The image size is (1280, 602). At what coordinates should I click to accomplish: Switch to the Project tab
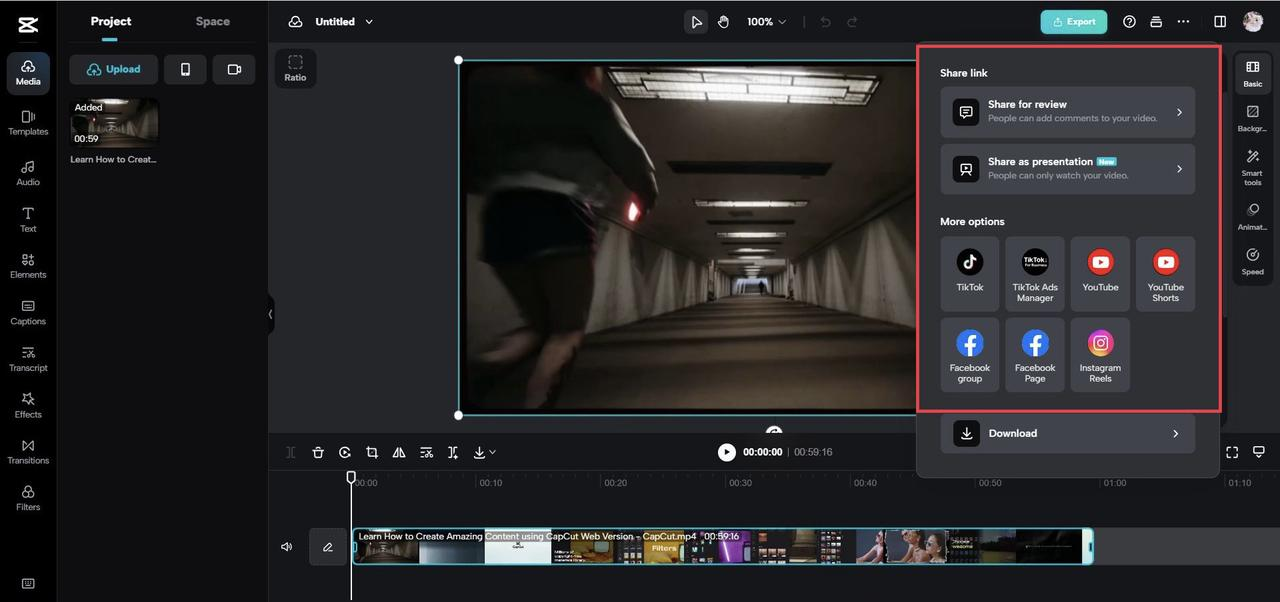pyautogui.click(x=111, y=21)
